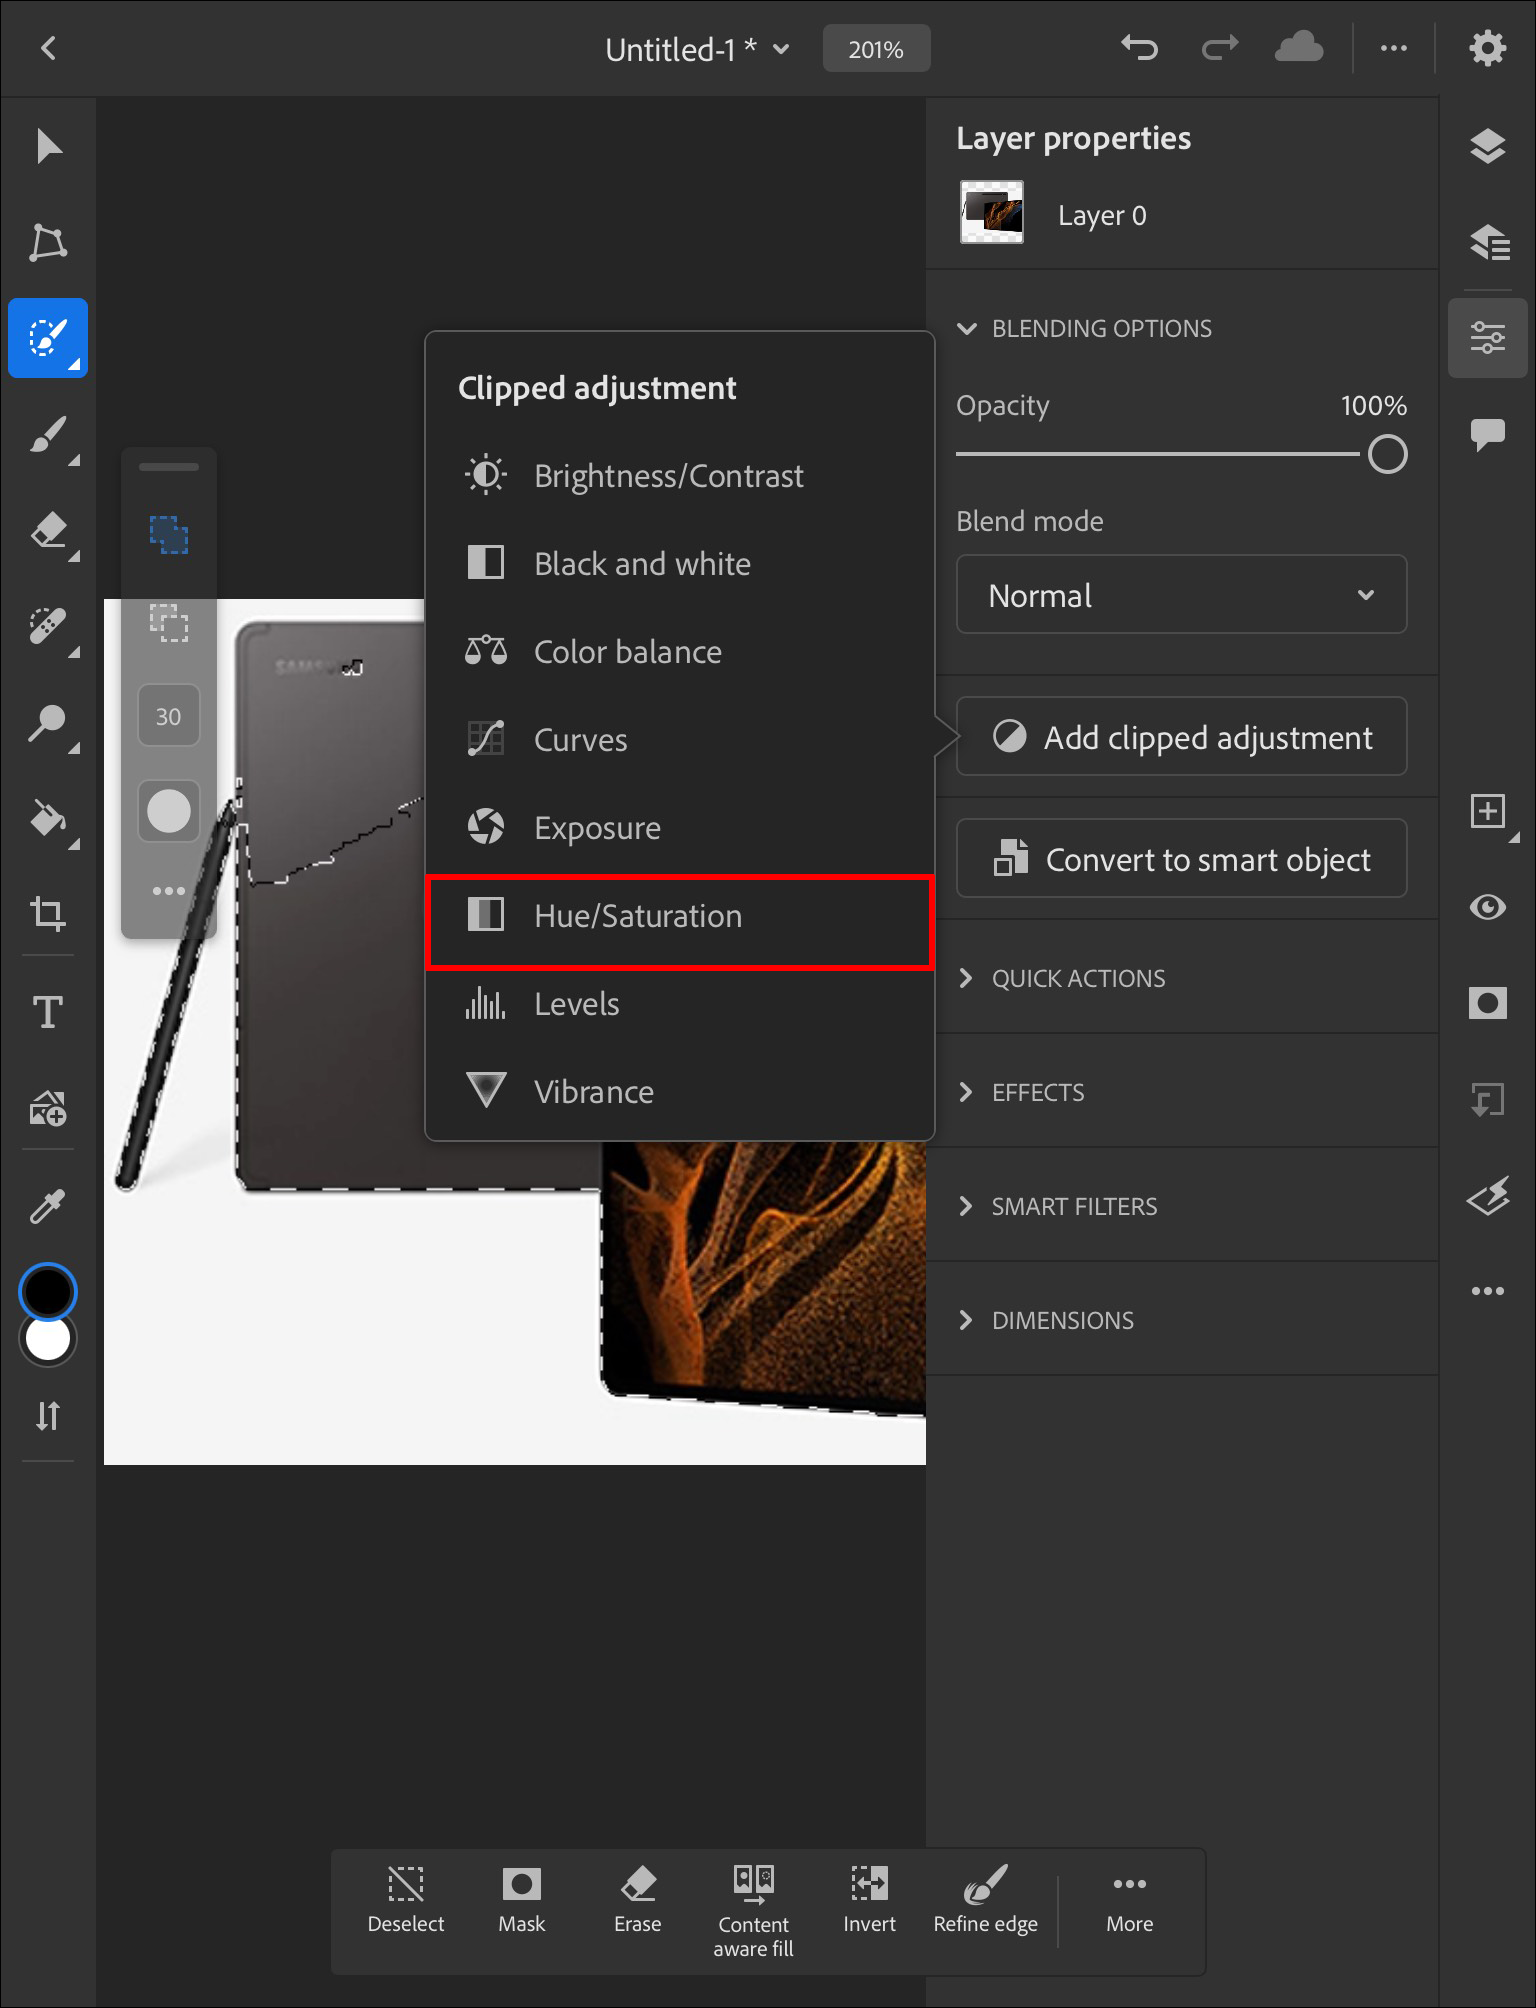Image resolution: width=1536 pixels, height=2008 pixels.
Task: Open the top bar more options menu
Action: tap(1393, 48)
